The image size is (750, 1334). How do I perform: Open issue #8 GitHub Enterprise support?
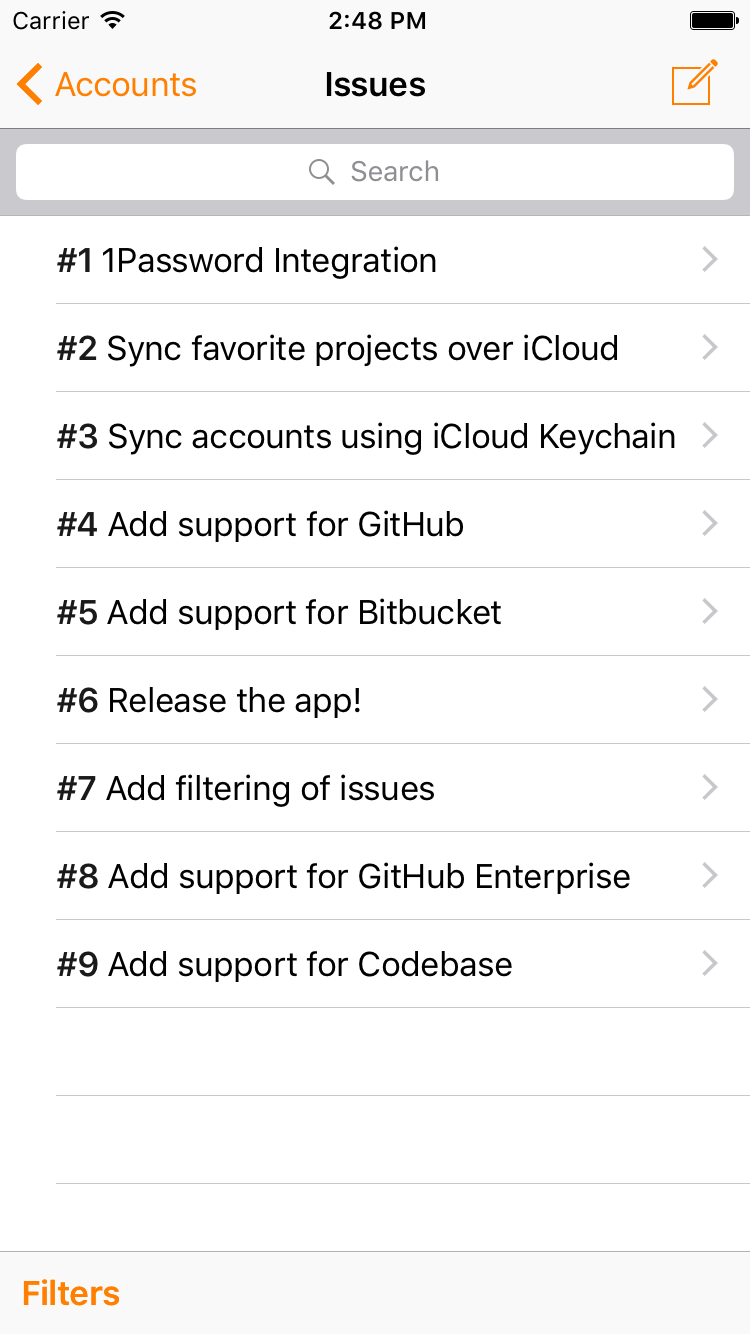pyautogui.click(x=344, y=877)
